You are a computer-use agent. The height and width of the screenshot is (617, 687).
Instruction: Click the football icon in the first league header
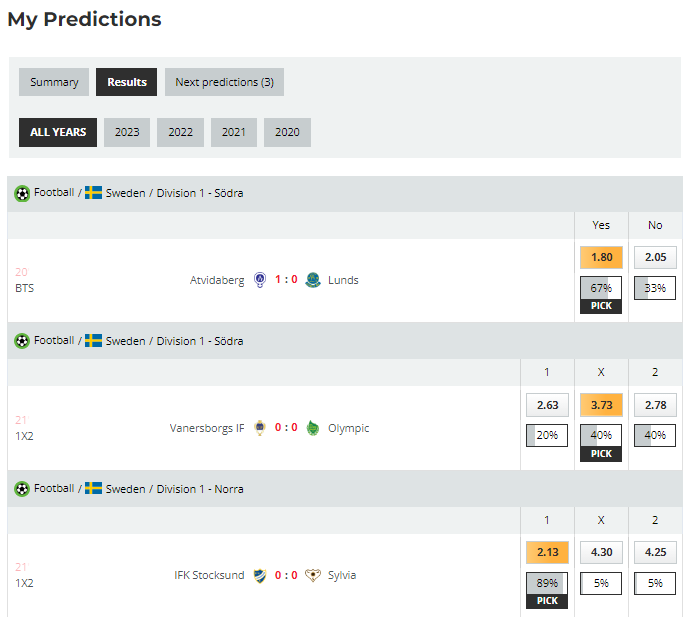(22, 193)
